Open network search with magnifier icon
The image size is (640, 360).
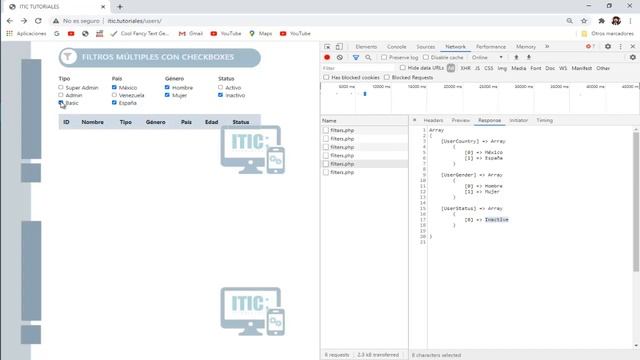point(368,58)
